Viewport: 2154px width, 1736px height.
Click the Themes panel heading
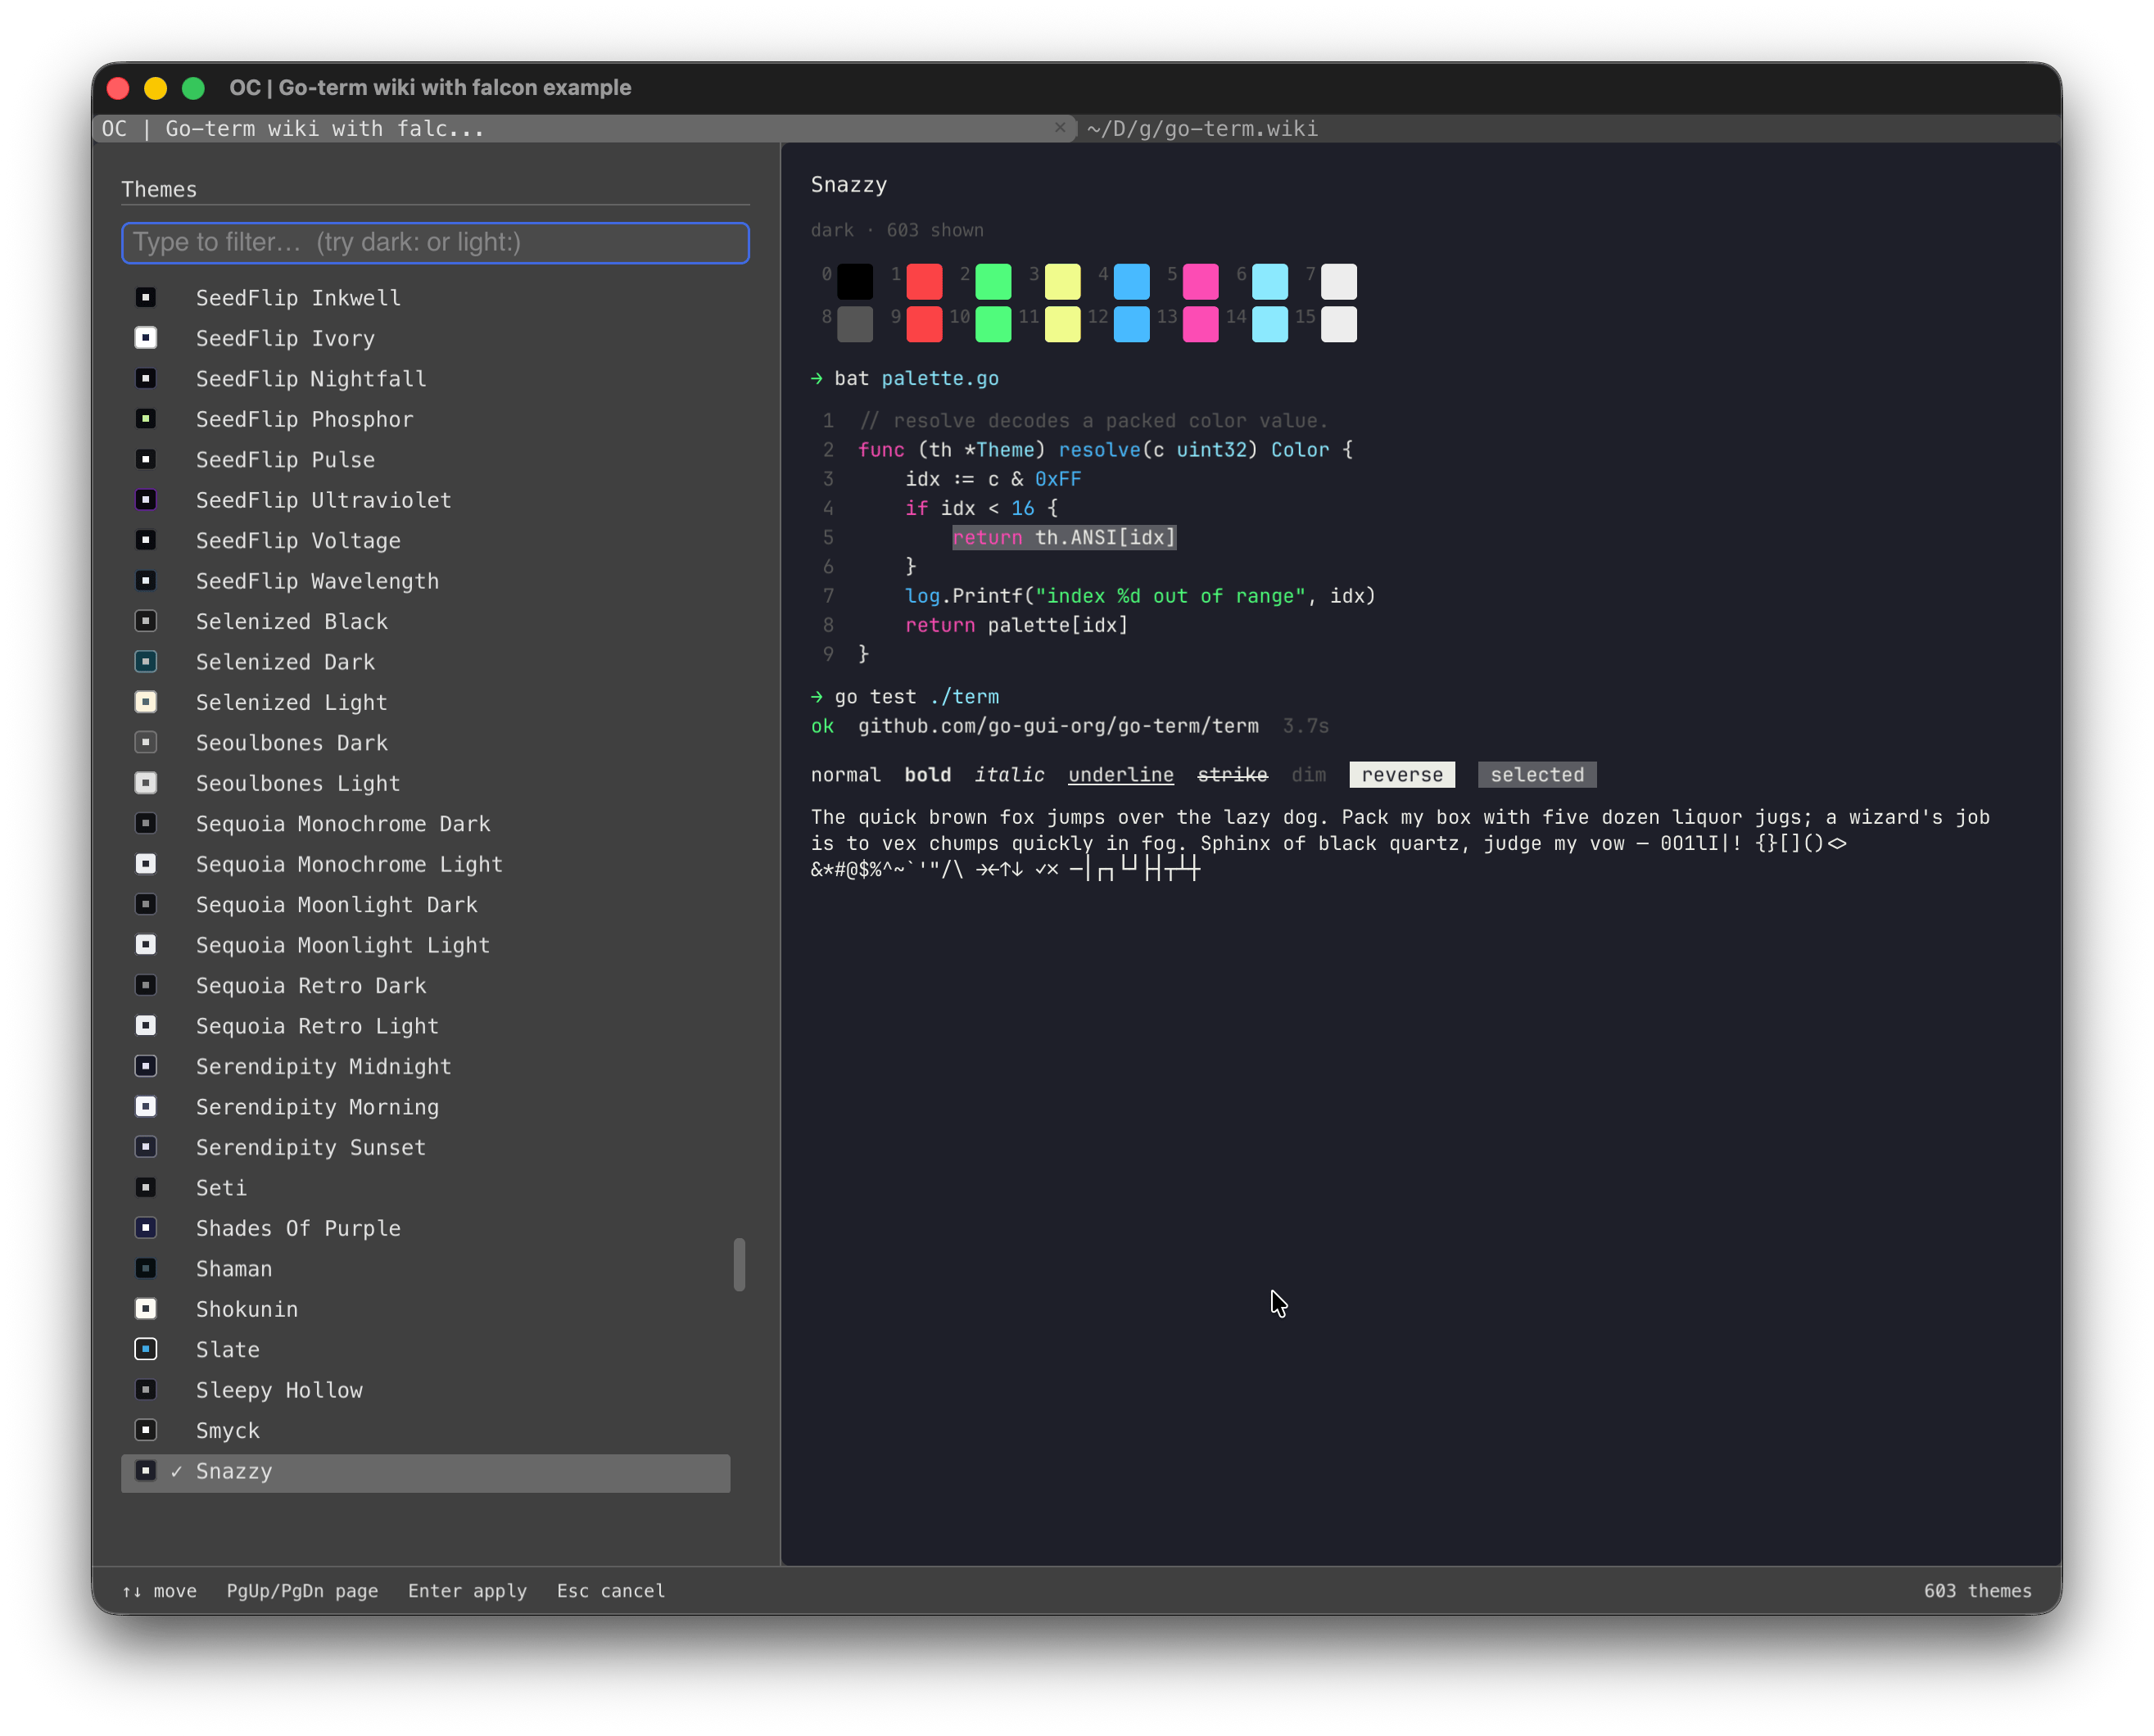click(x=159, y=189)
